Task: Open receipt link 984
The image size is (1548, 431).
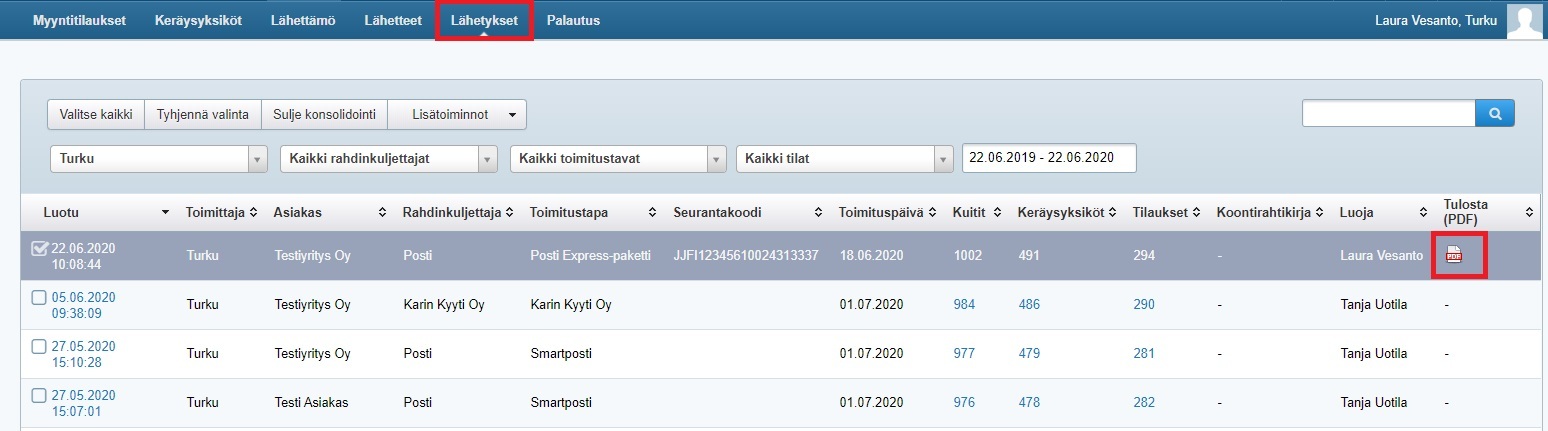Action: tap(964, 305)
